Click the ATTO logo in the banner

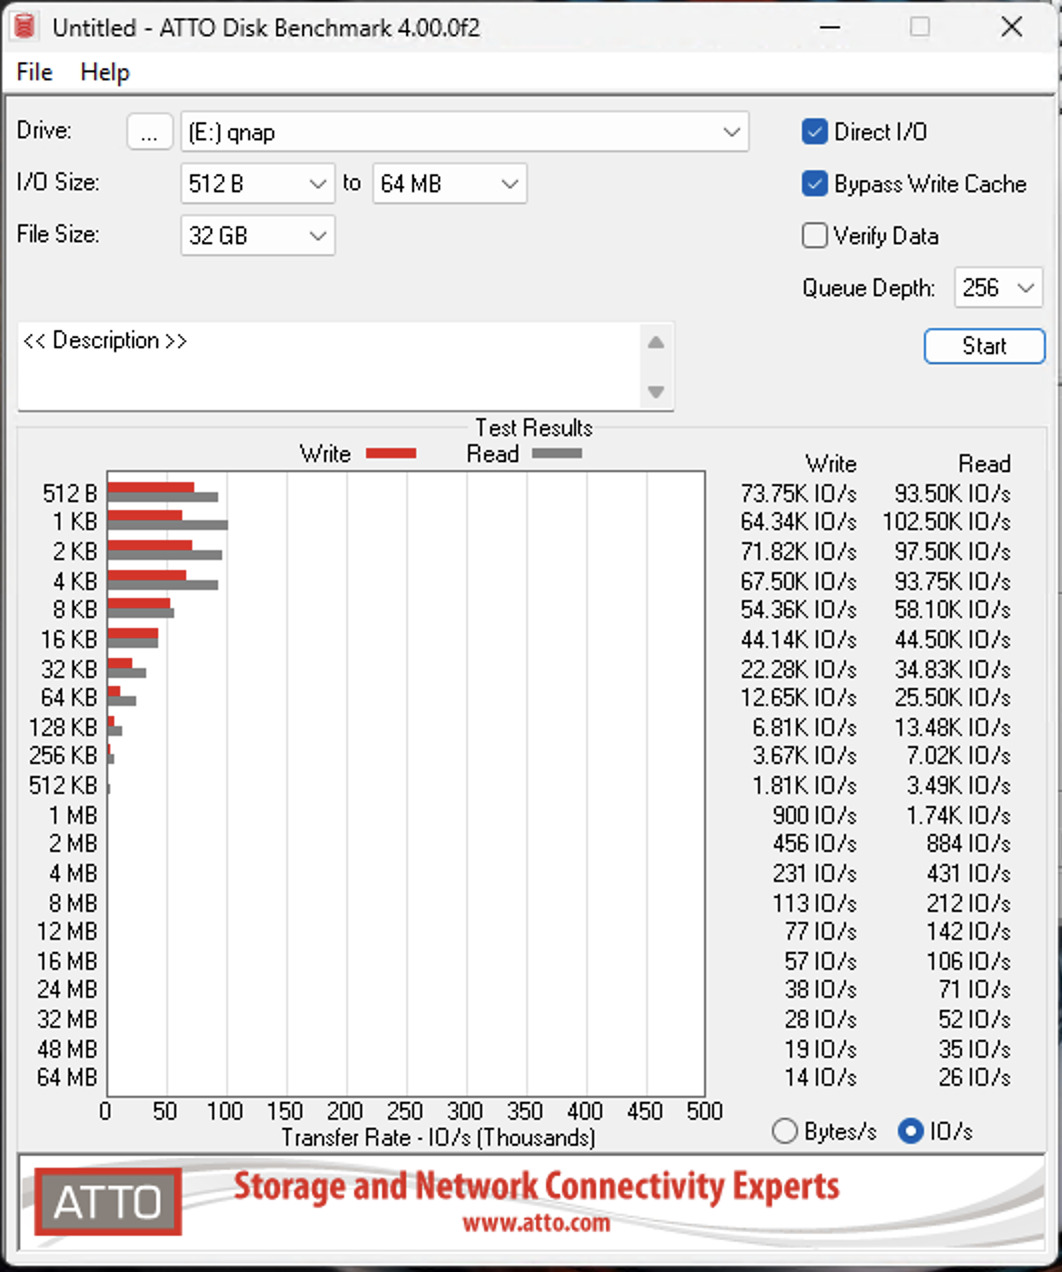tap(108, 1201)
